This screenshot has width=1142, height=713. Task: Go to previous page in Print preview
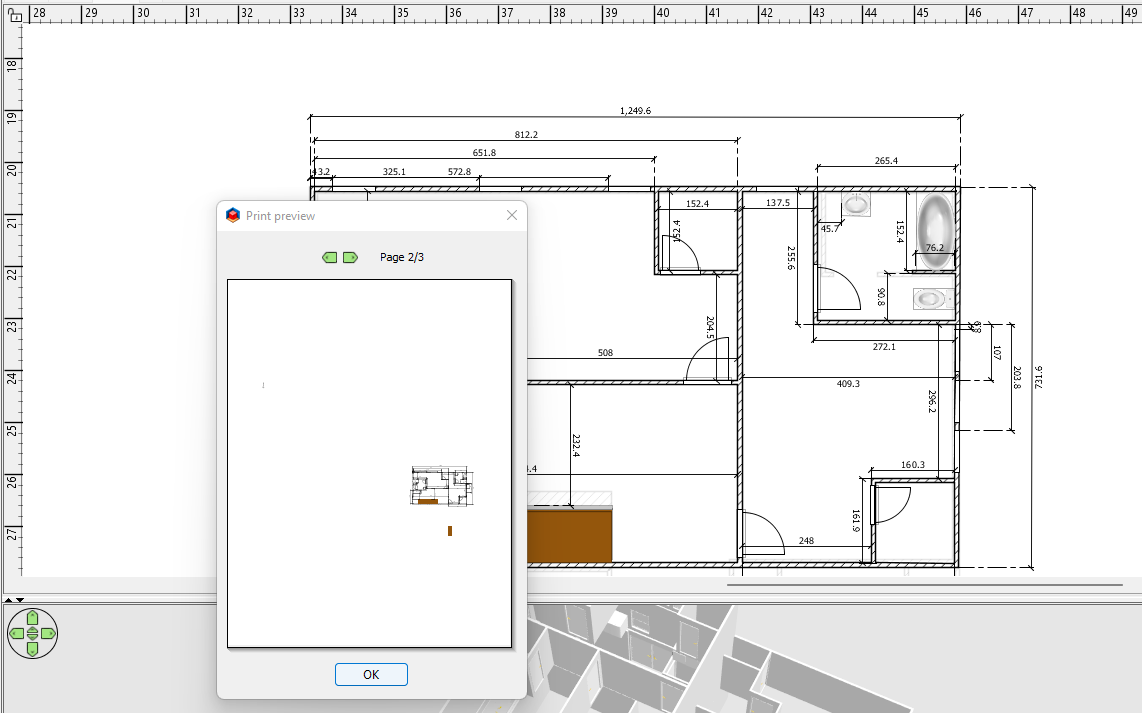tap(330, 257)
